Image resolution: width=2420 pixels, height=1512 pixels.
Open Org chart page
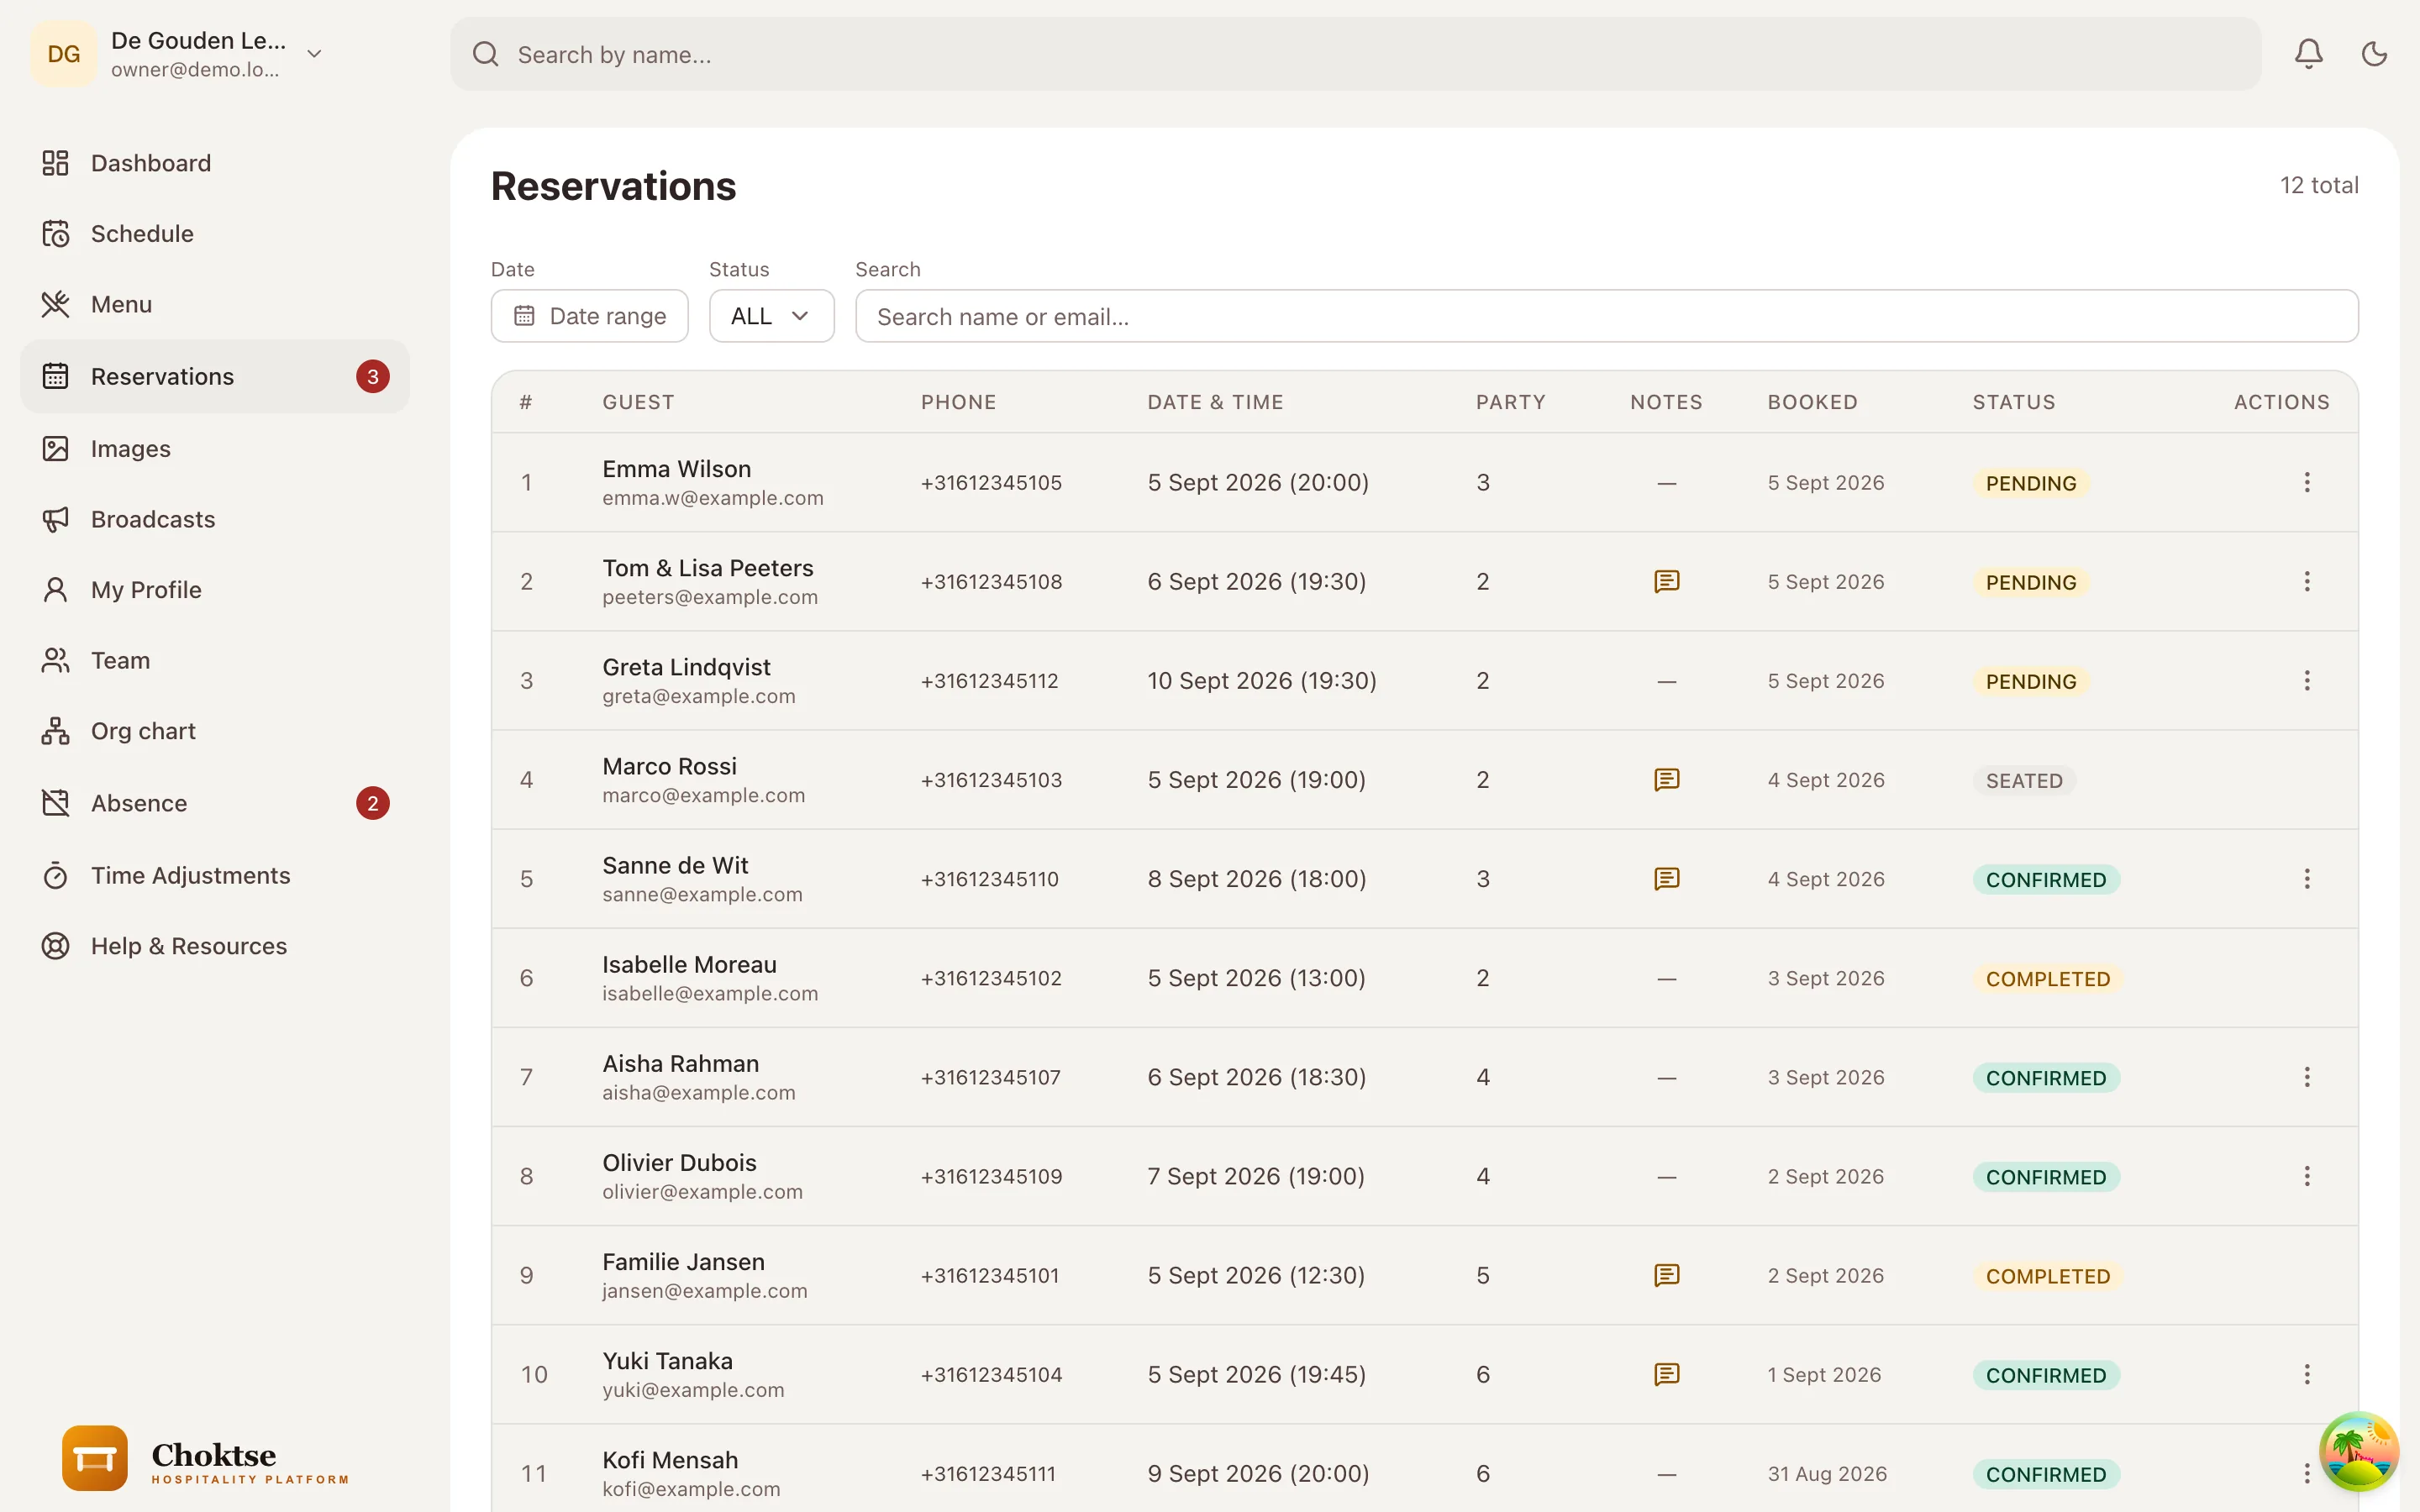[214, 731]
